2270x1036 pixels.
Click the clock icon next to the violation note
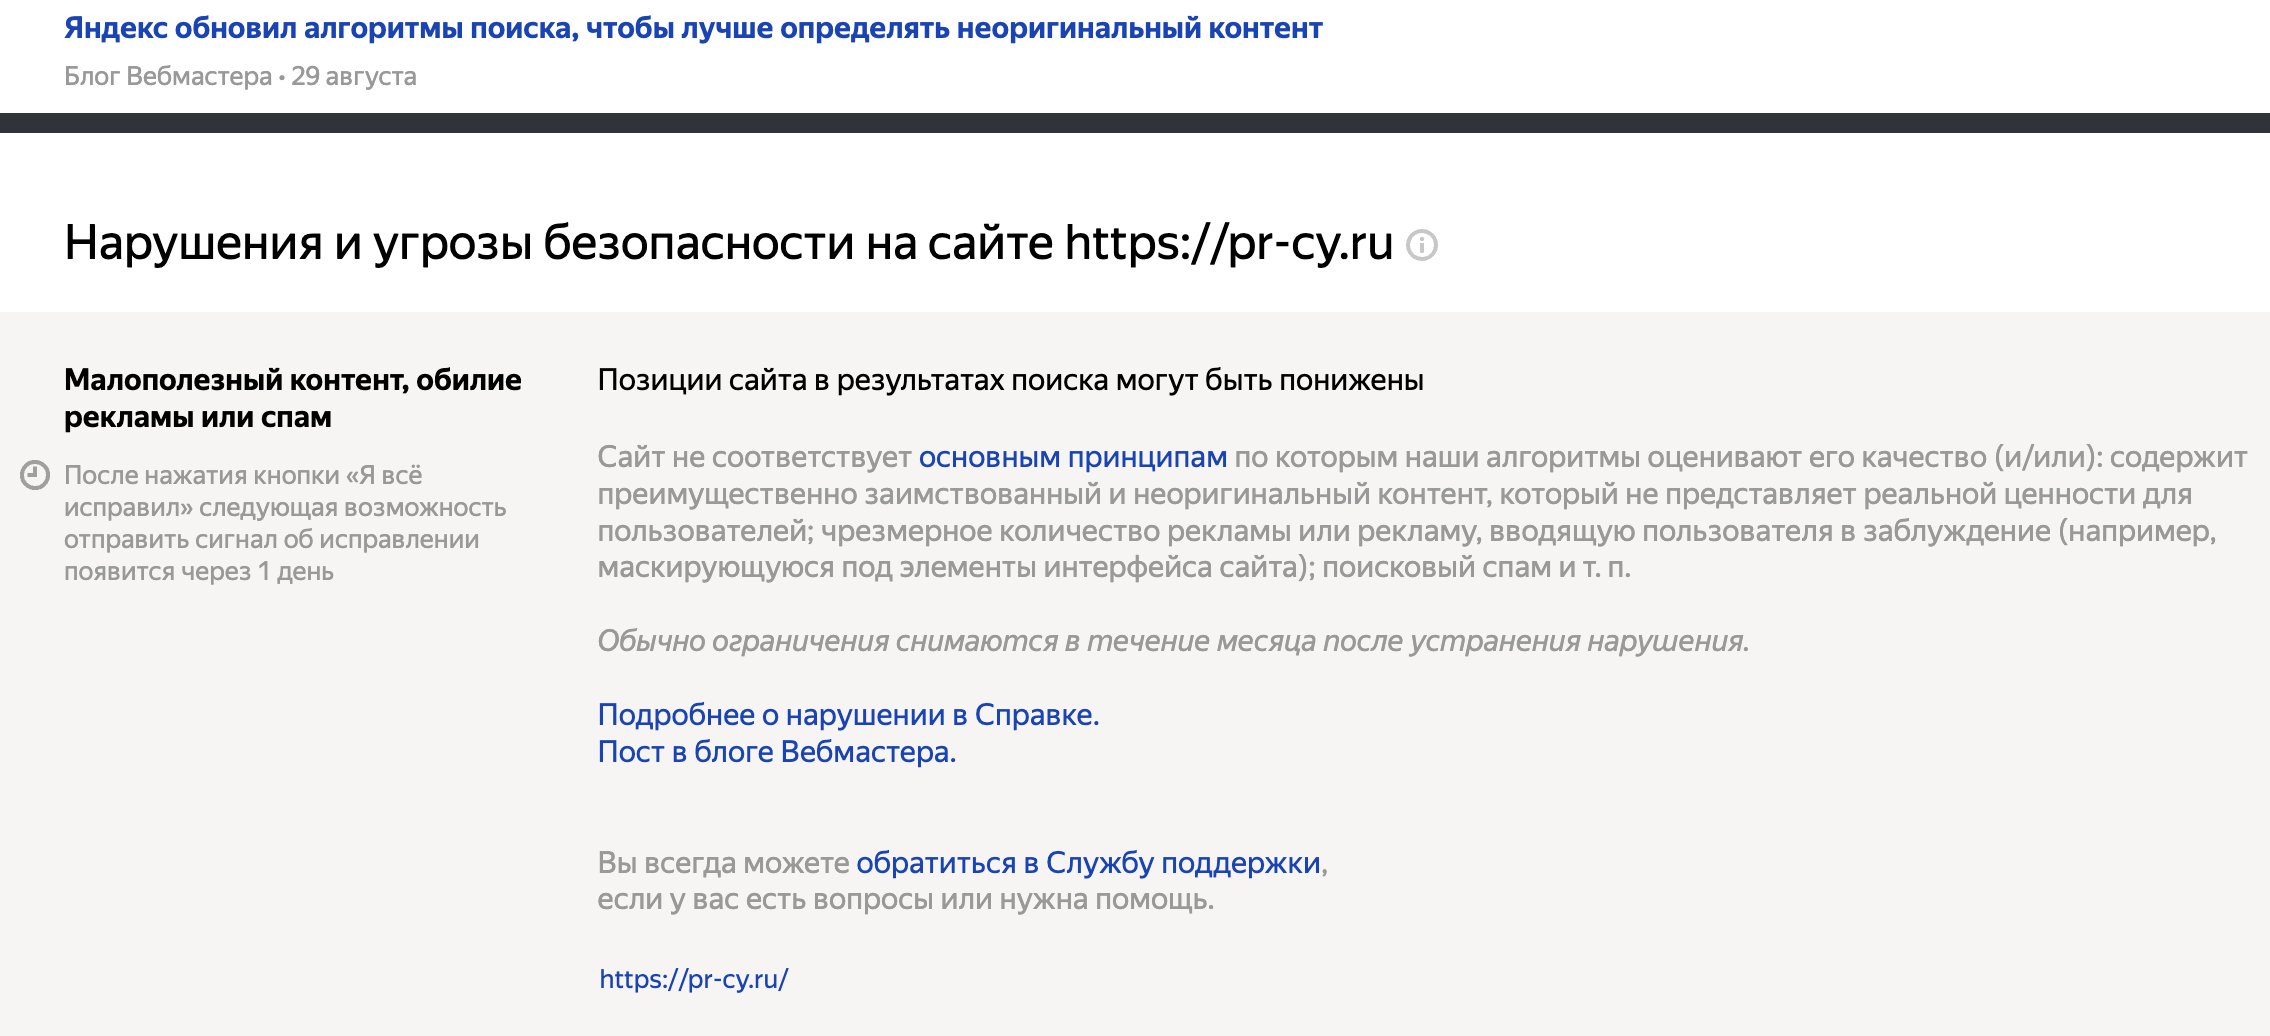click(x=34, y=476)
